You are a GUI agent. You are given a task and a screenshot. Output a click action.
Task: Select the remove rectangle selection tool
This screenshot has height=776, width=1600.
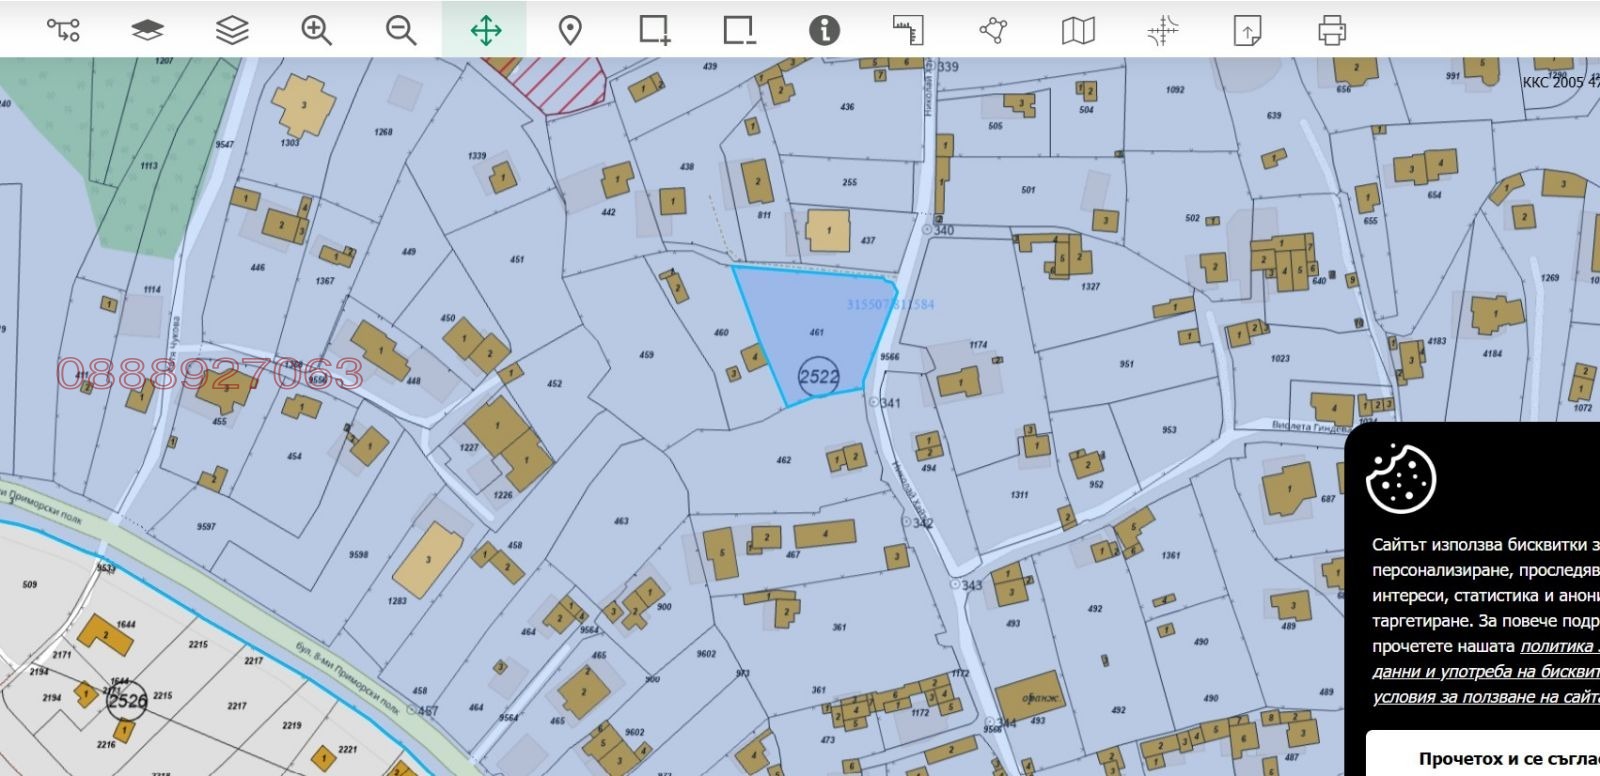pos(739,30)
